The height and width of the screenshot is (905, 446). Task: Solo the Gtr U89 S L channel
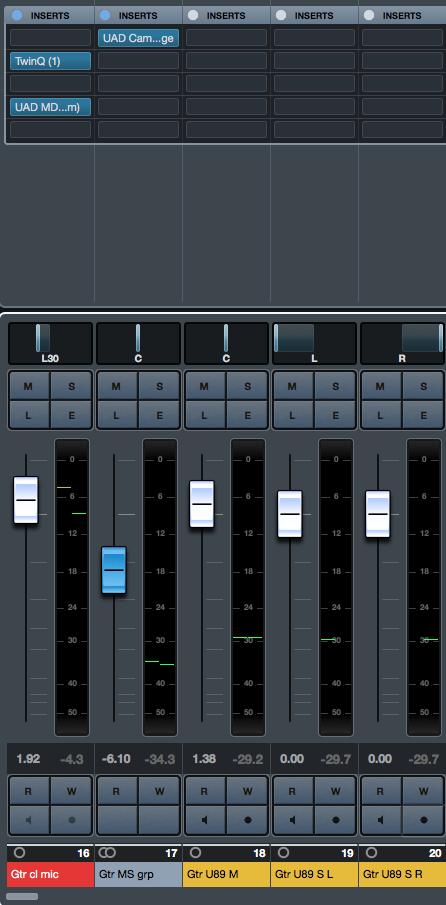click(x=335, y=386)
